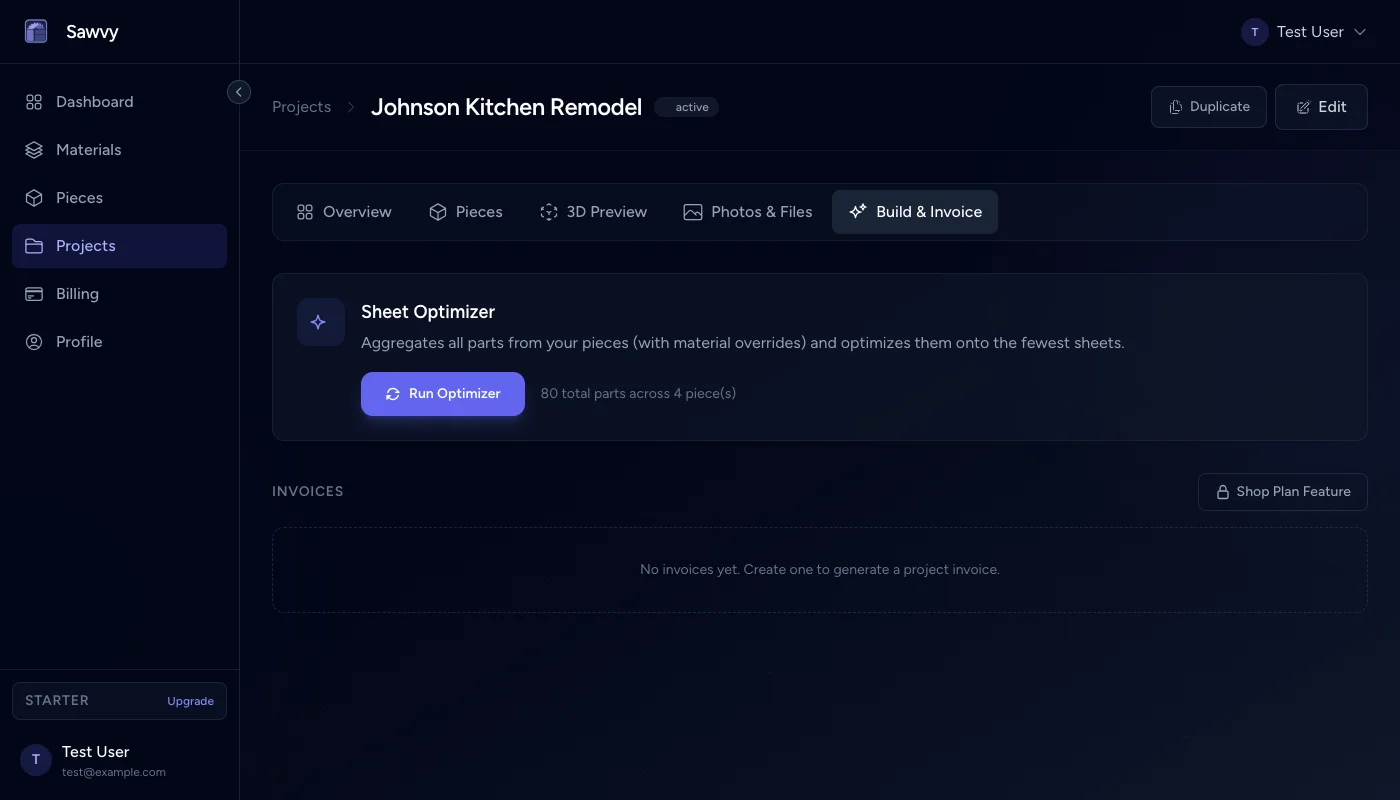This screenshot has height=800, width=1400.
Task: Switch to the 3D Preview tab
Action: (x=593, y=212)
